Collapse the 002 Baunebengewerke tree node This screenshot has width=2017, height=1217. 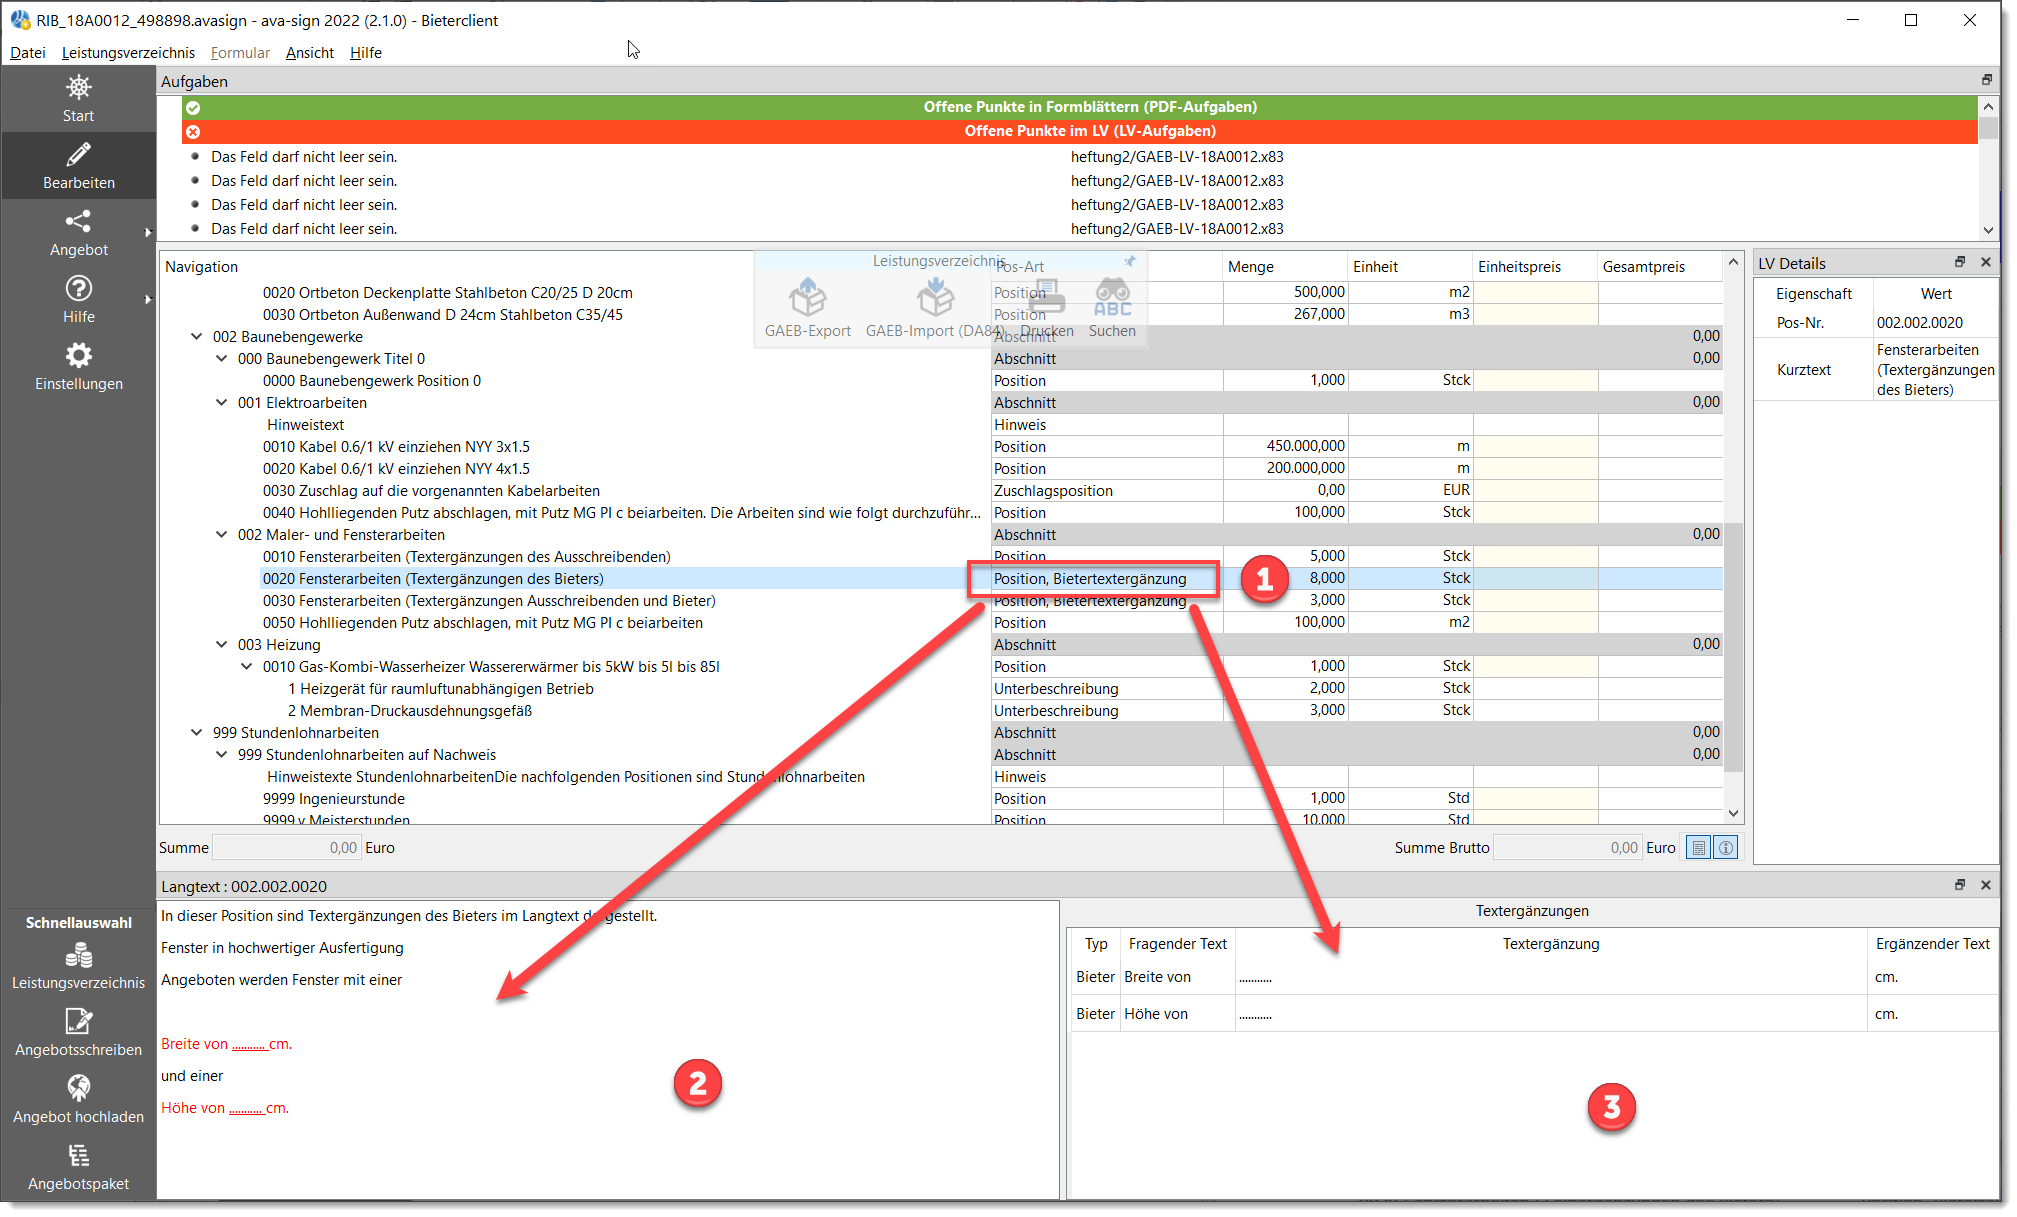point(197,337)
